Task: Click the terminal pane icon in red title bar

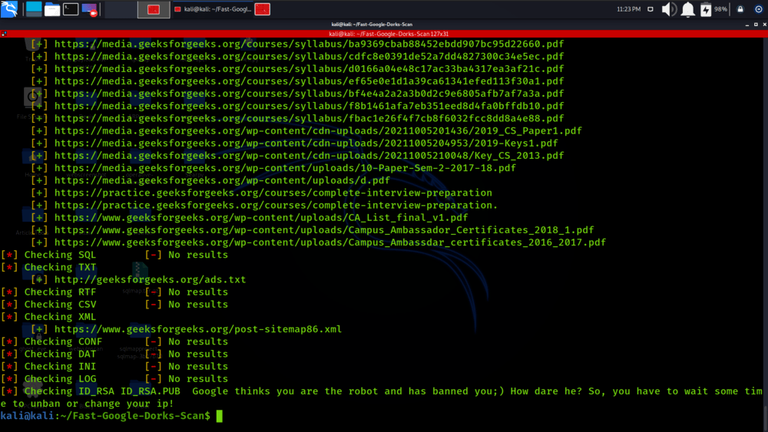Action: [x=4, y=34]
